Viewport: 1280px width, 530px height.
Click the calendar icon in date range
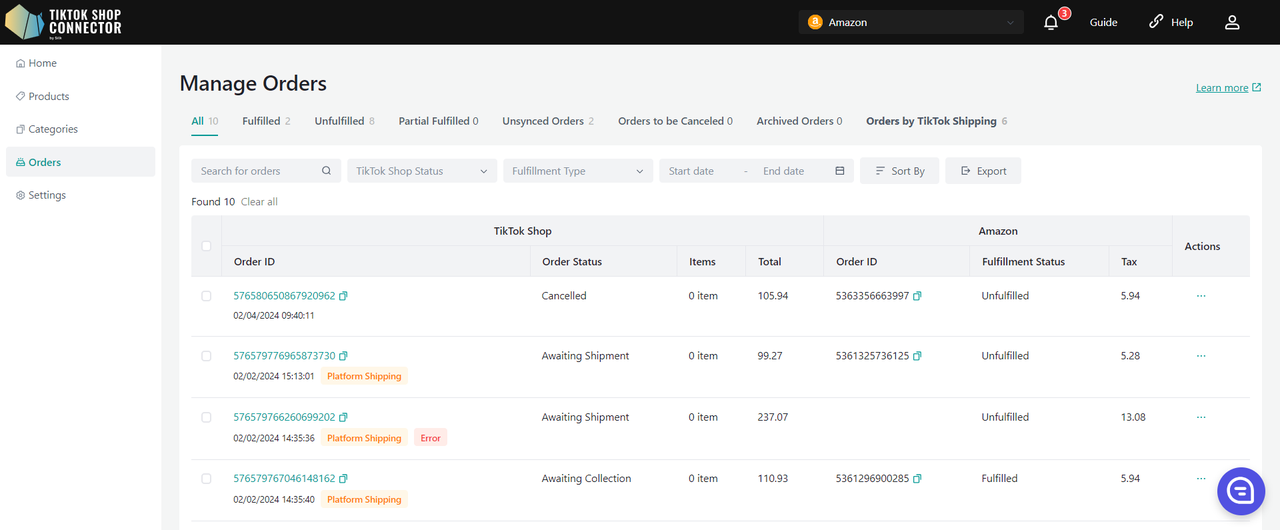[x=840, y=171]
